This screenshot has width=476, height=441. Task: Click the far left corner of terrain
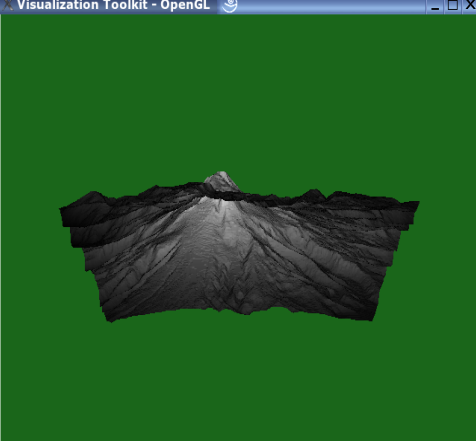tap(63, 211)
